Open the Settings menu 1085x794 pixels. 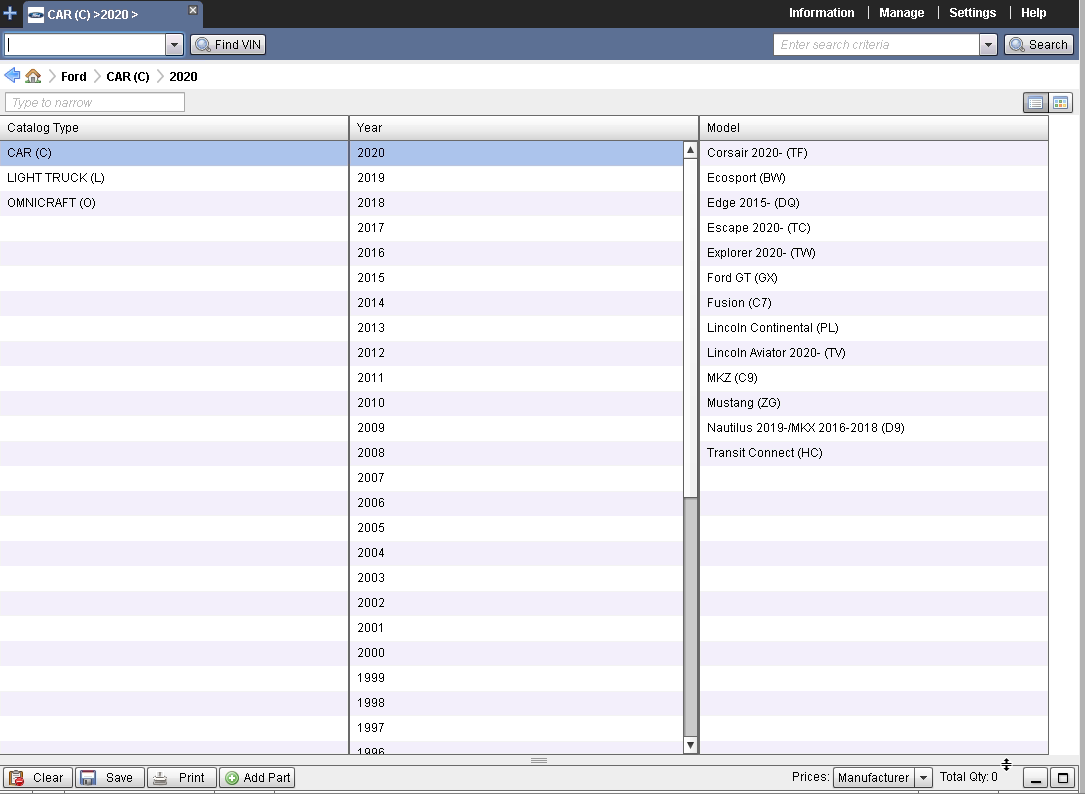tap(972, 13)
